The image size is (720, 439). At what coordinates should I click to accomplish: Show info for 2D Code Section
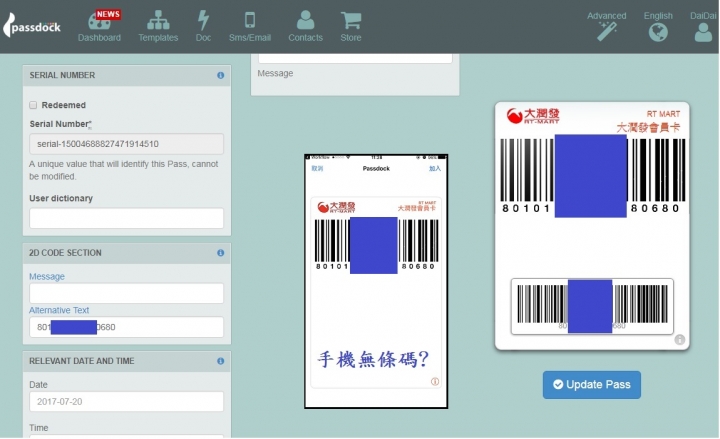click(220, 253)
